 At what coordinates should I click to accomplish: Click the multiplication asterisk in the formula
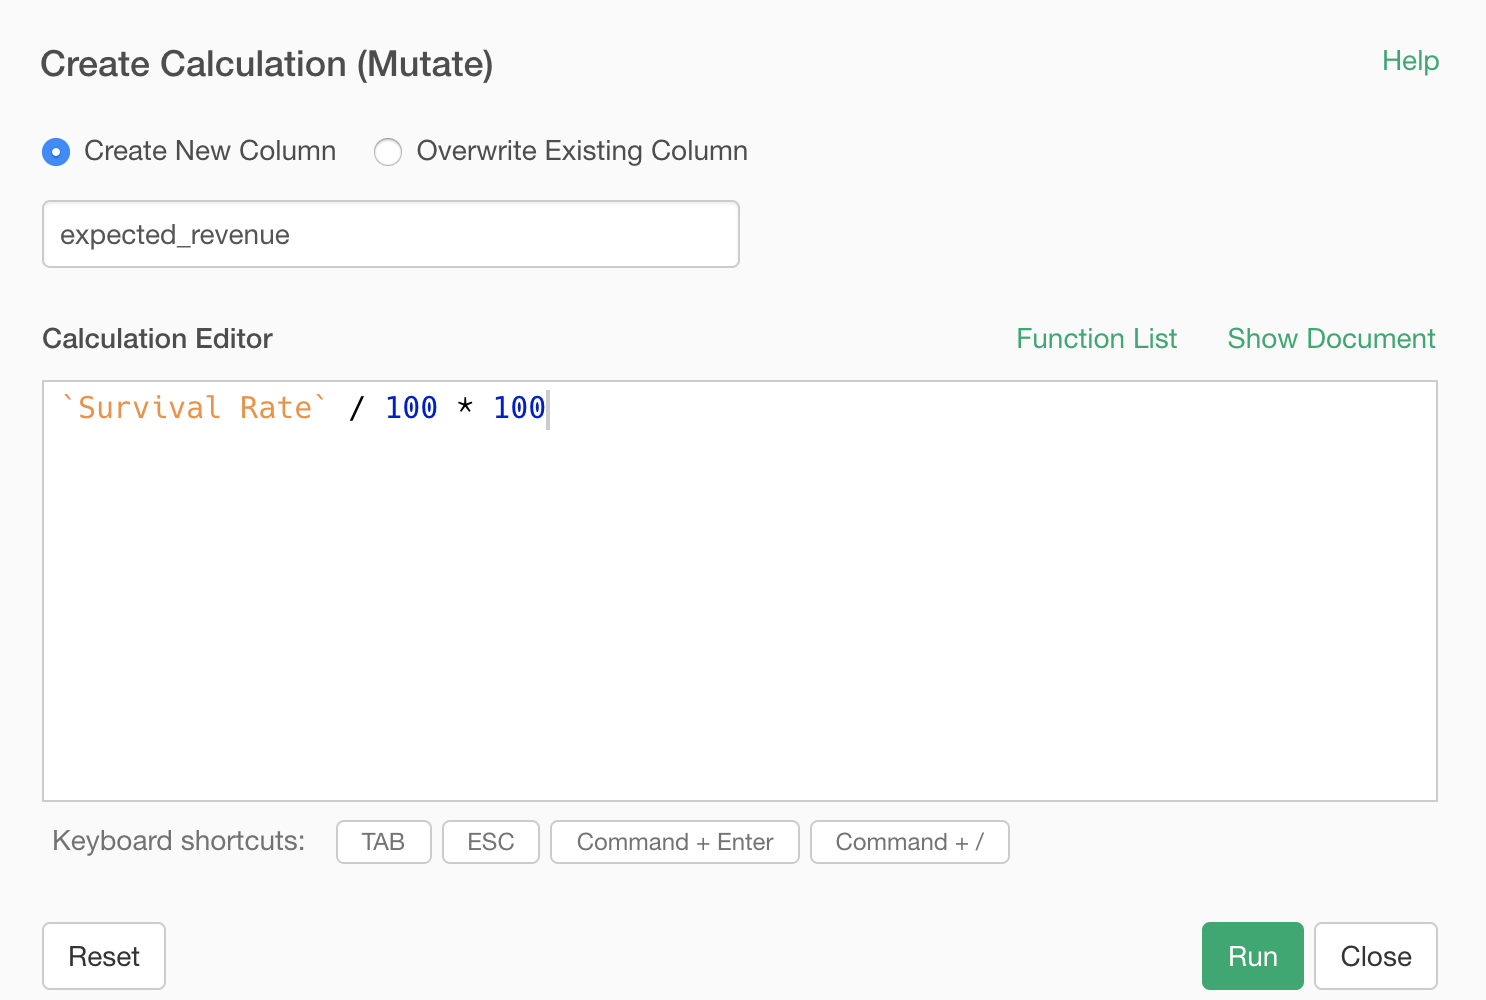tap(465, 408)
